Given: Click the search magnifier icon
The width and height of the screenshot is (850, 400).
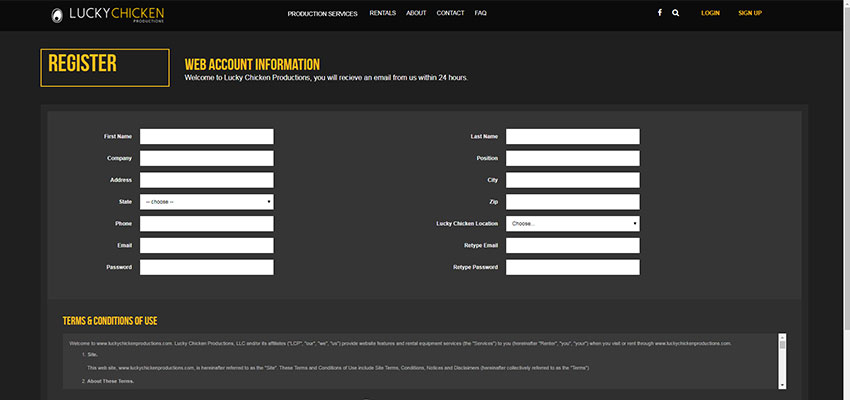Looking at the screenshot, I should coord(675,13).
